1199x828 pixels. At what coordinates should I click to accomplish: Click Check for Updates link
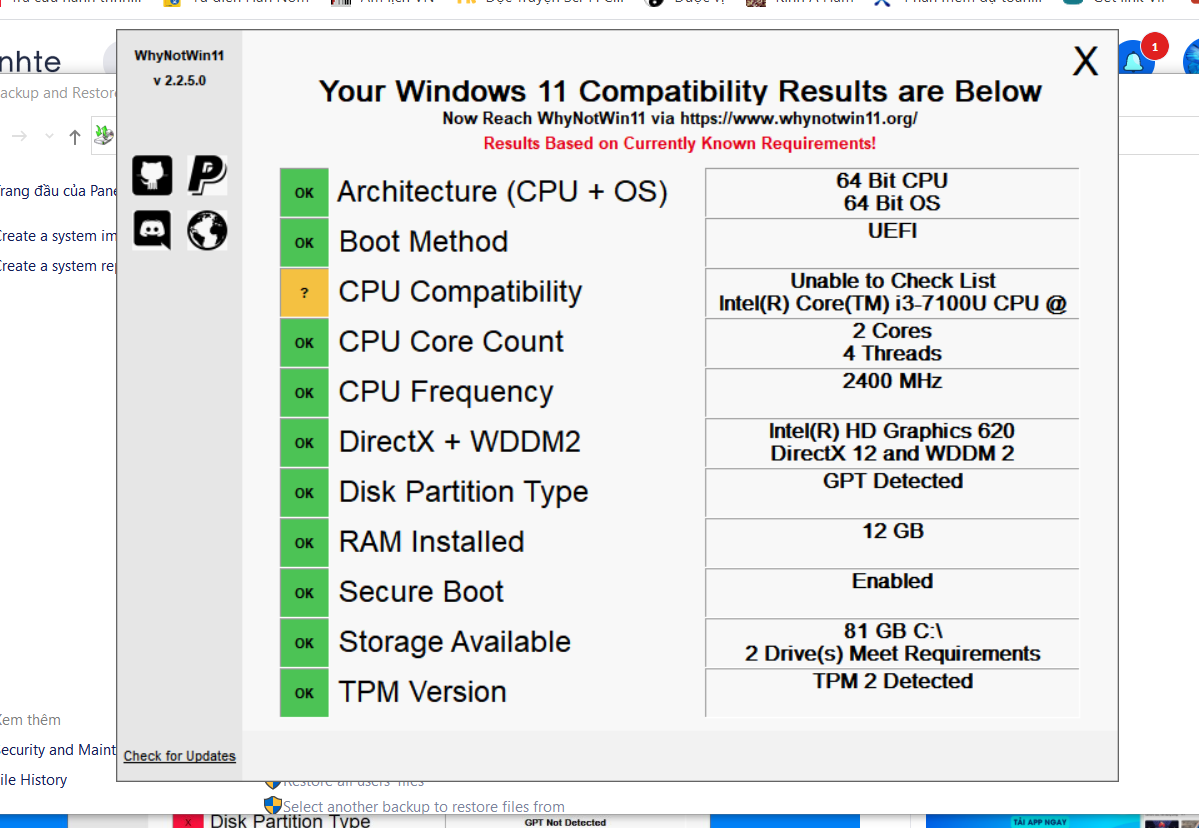click(x=180, y=756)
